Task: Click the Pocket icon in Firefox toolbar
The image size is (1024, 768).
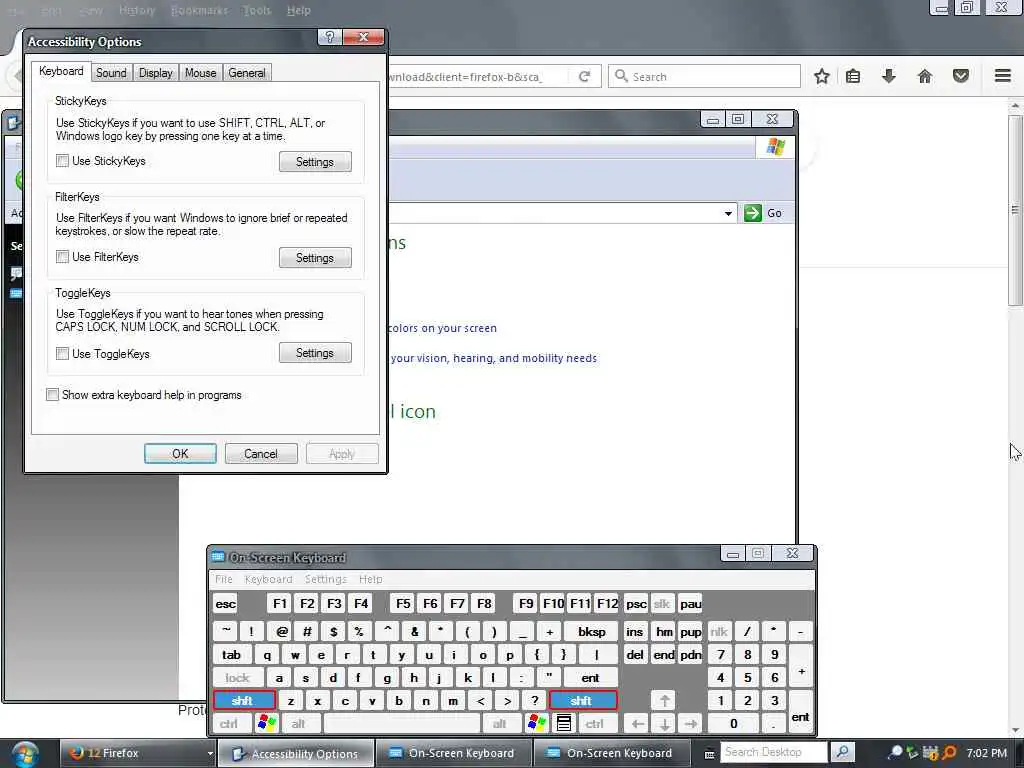Action: pos(961,76)
